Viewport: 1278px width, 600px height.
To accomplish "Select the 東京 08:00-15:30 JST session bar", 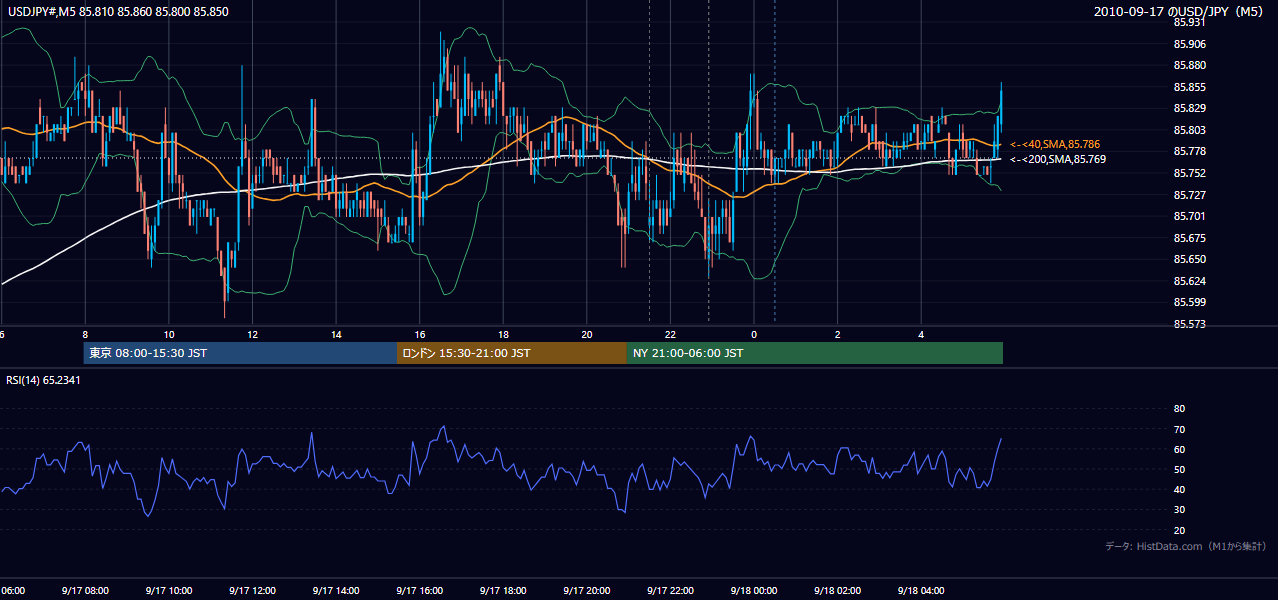I will point(240,353).
